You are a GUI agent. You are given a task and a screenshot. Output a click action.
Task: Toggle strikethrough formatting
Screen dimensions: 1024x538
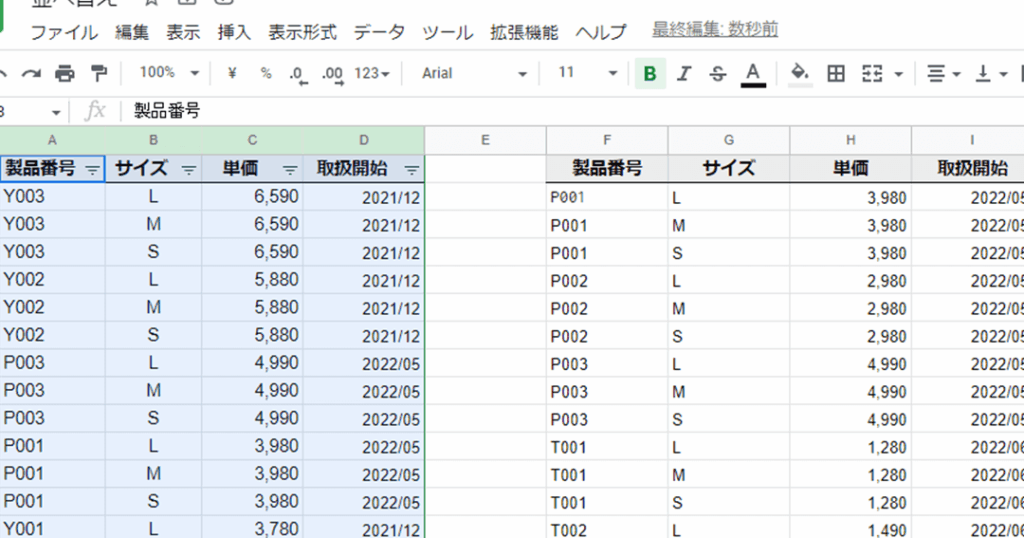(717, 73)
